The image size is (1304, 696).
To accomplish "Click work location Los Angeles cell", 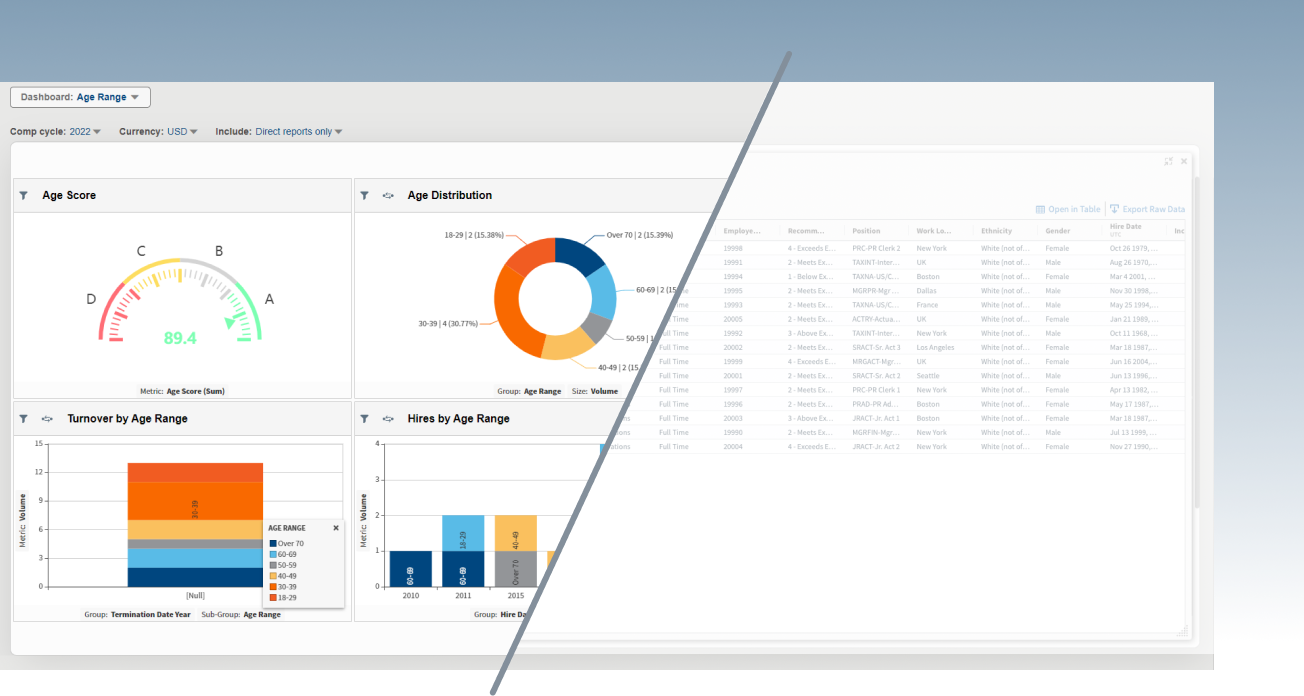I will [x=935, y=347].
